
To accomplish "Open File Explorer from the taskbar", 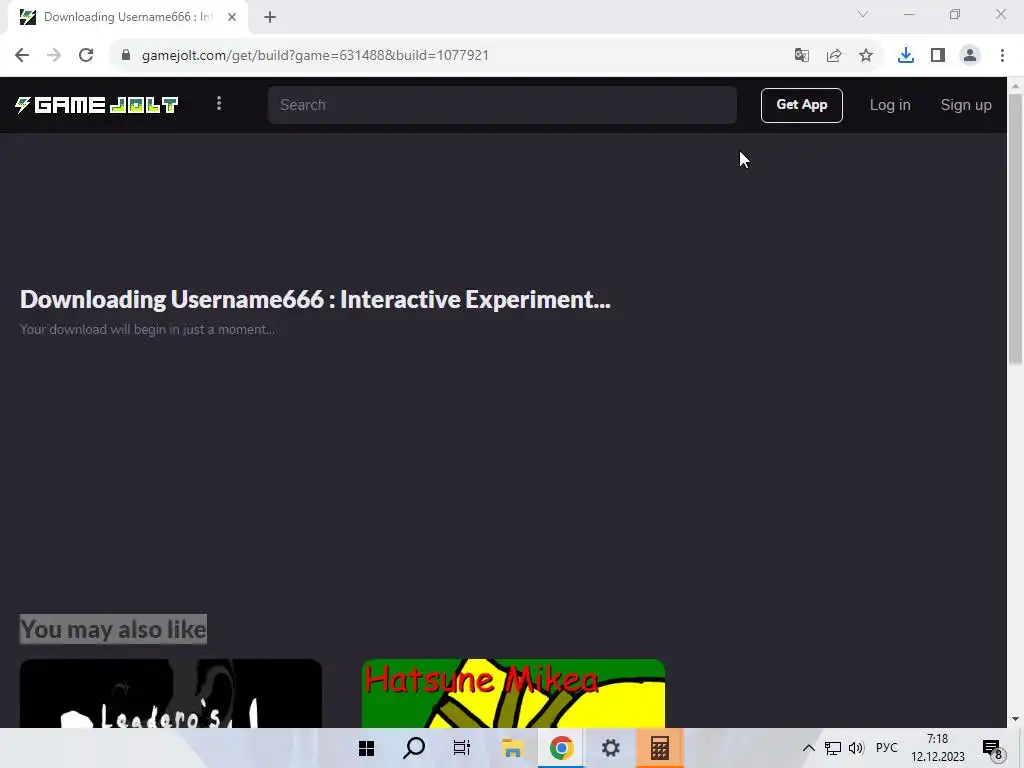I will point(512,748).
